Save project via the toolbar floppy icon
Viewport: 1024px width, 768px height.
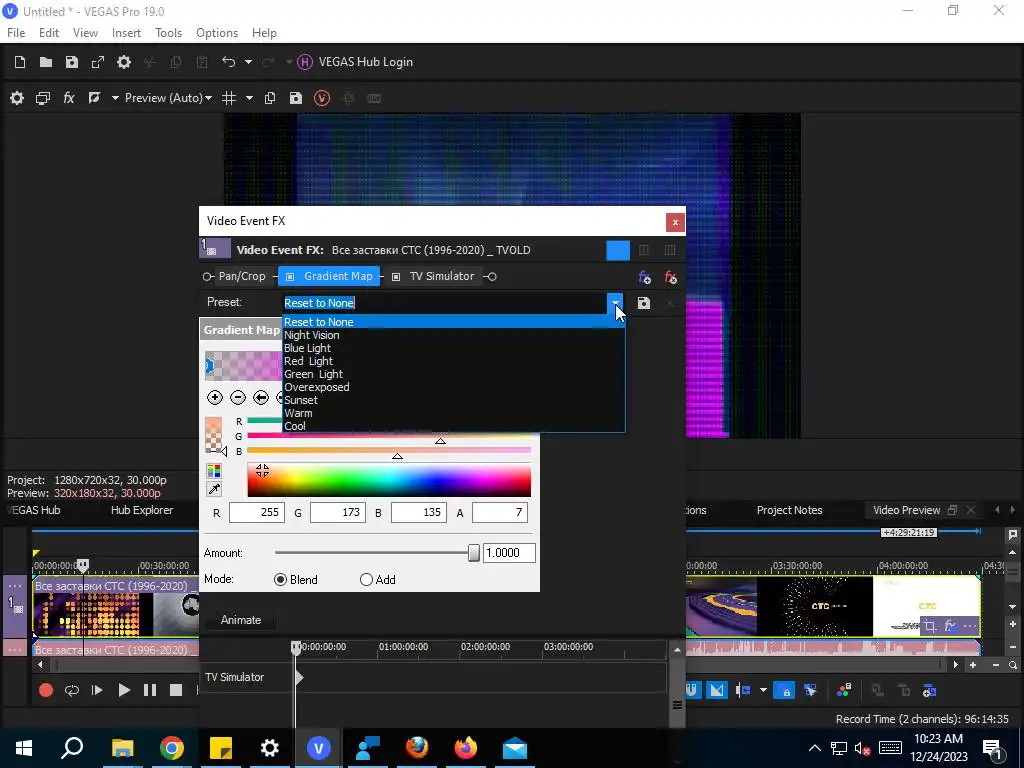tap(72, 62)
